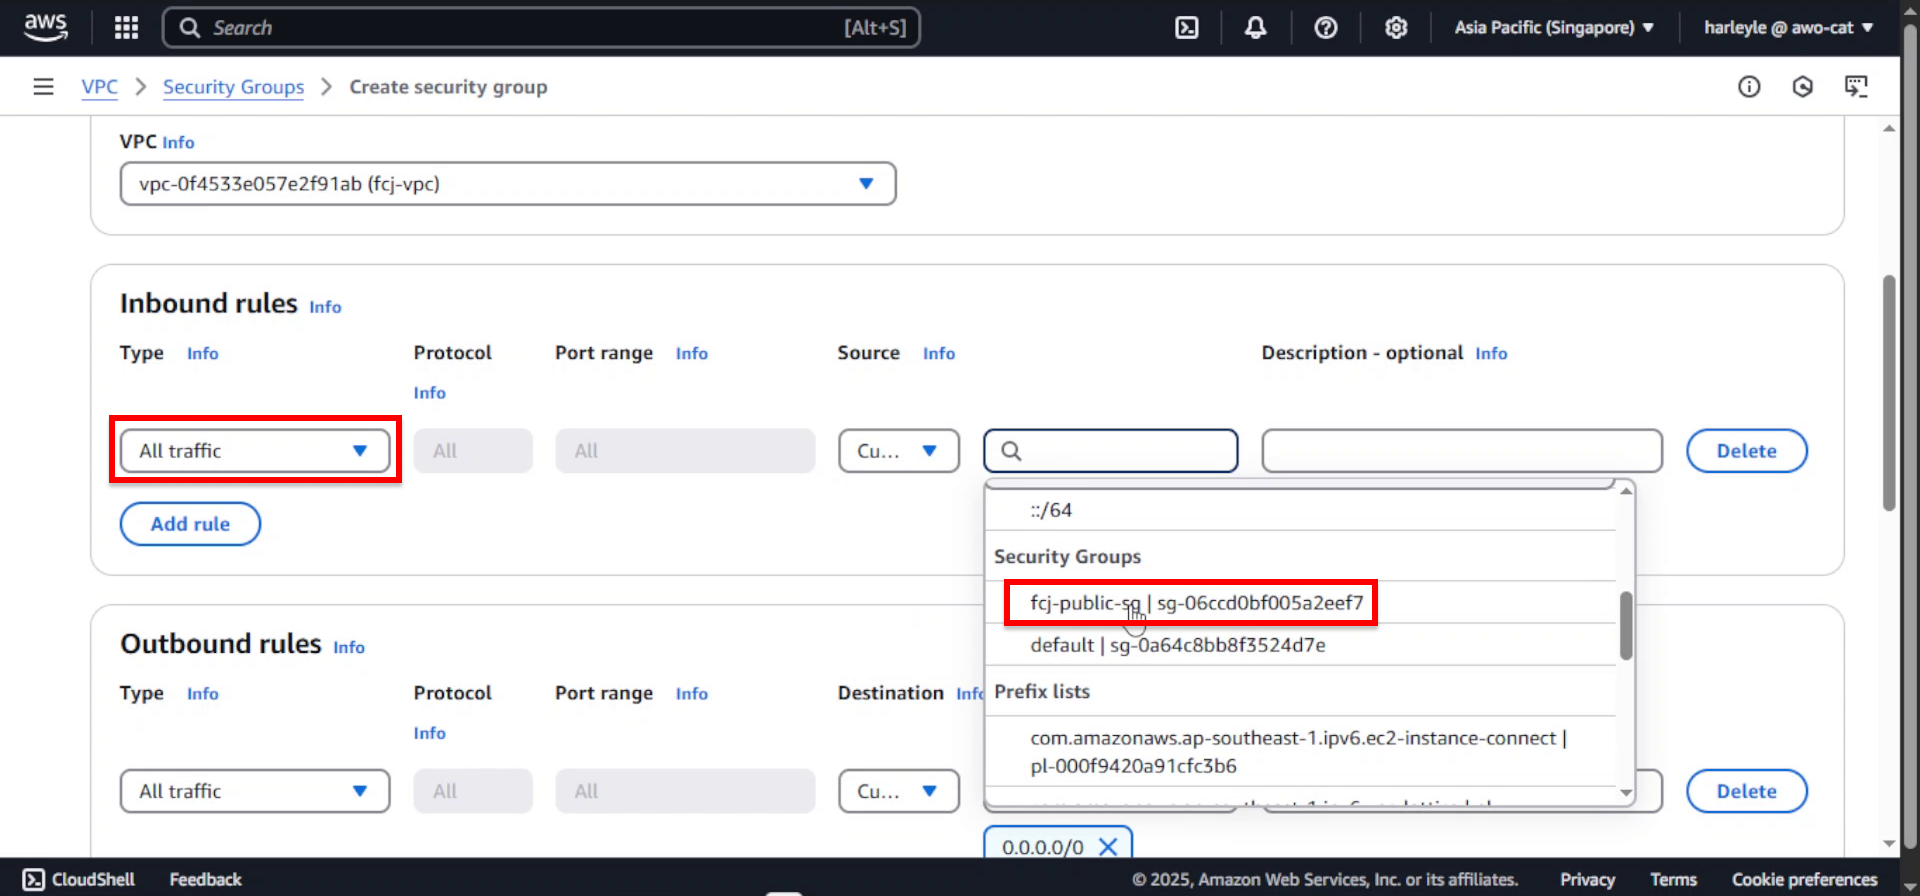1920x896 pixels.
Task: Click the hexagon clock icon near breadcrumbs
Action: pos(1803,87)
